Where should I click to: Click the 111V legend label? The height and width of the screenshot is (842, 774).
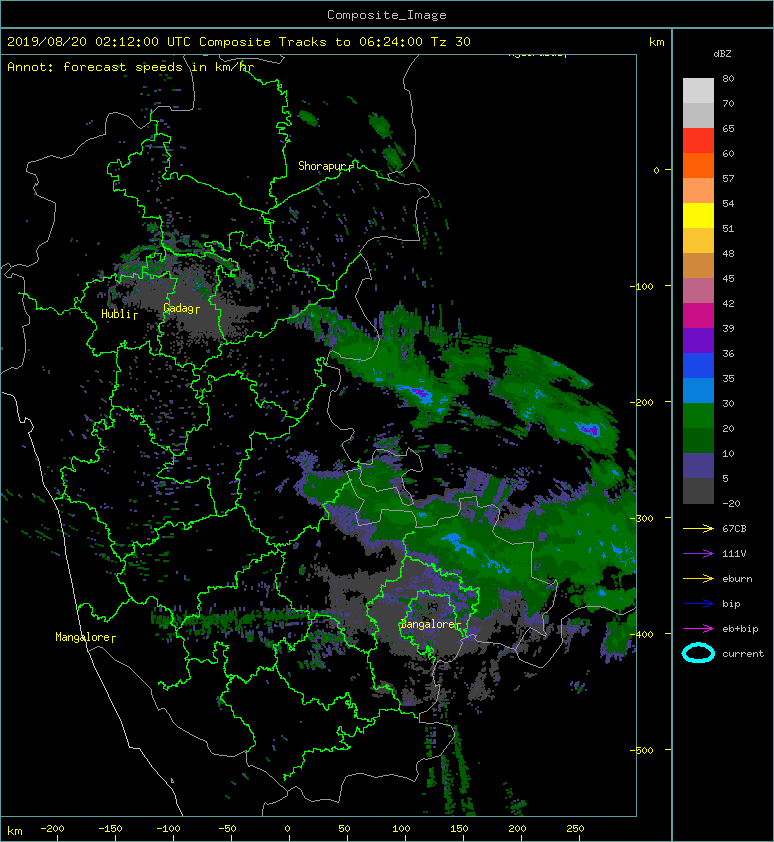[734, 554]
